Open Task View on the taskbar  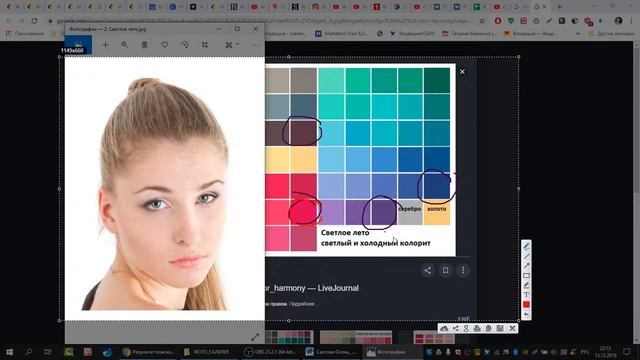(x=48, y=352)
